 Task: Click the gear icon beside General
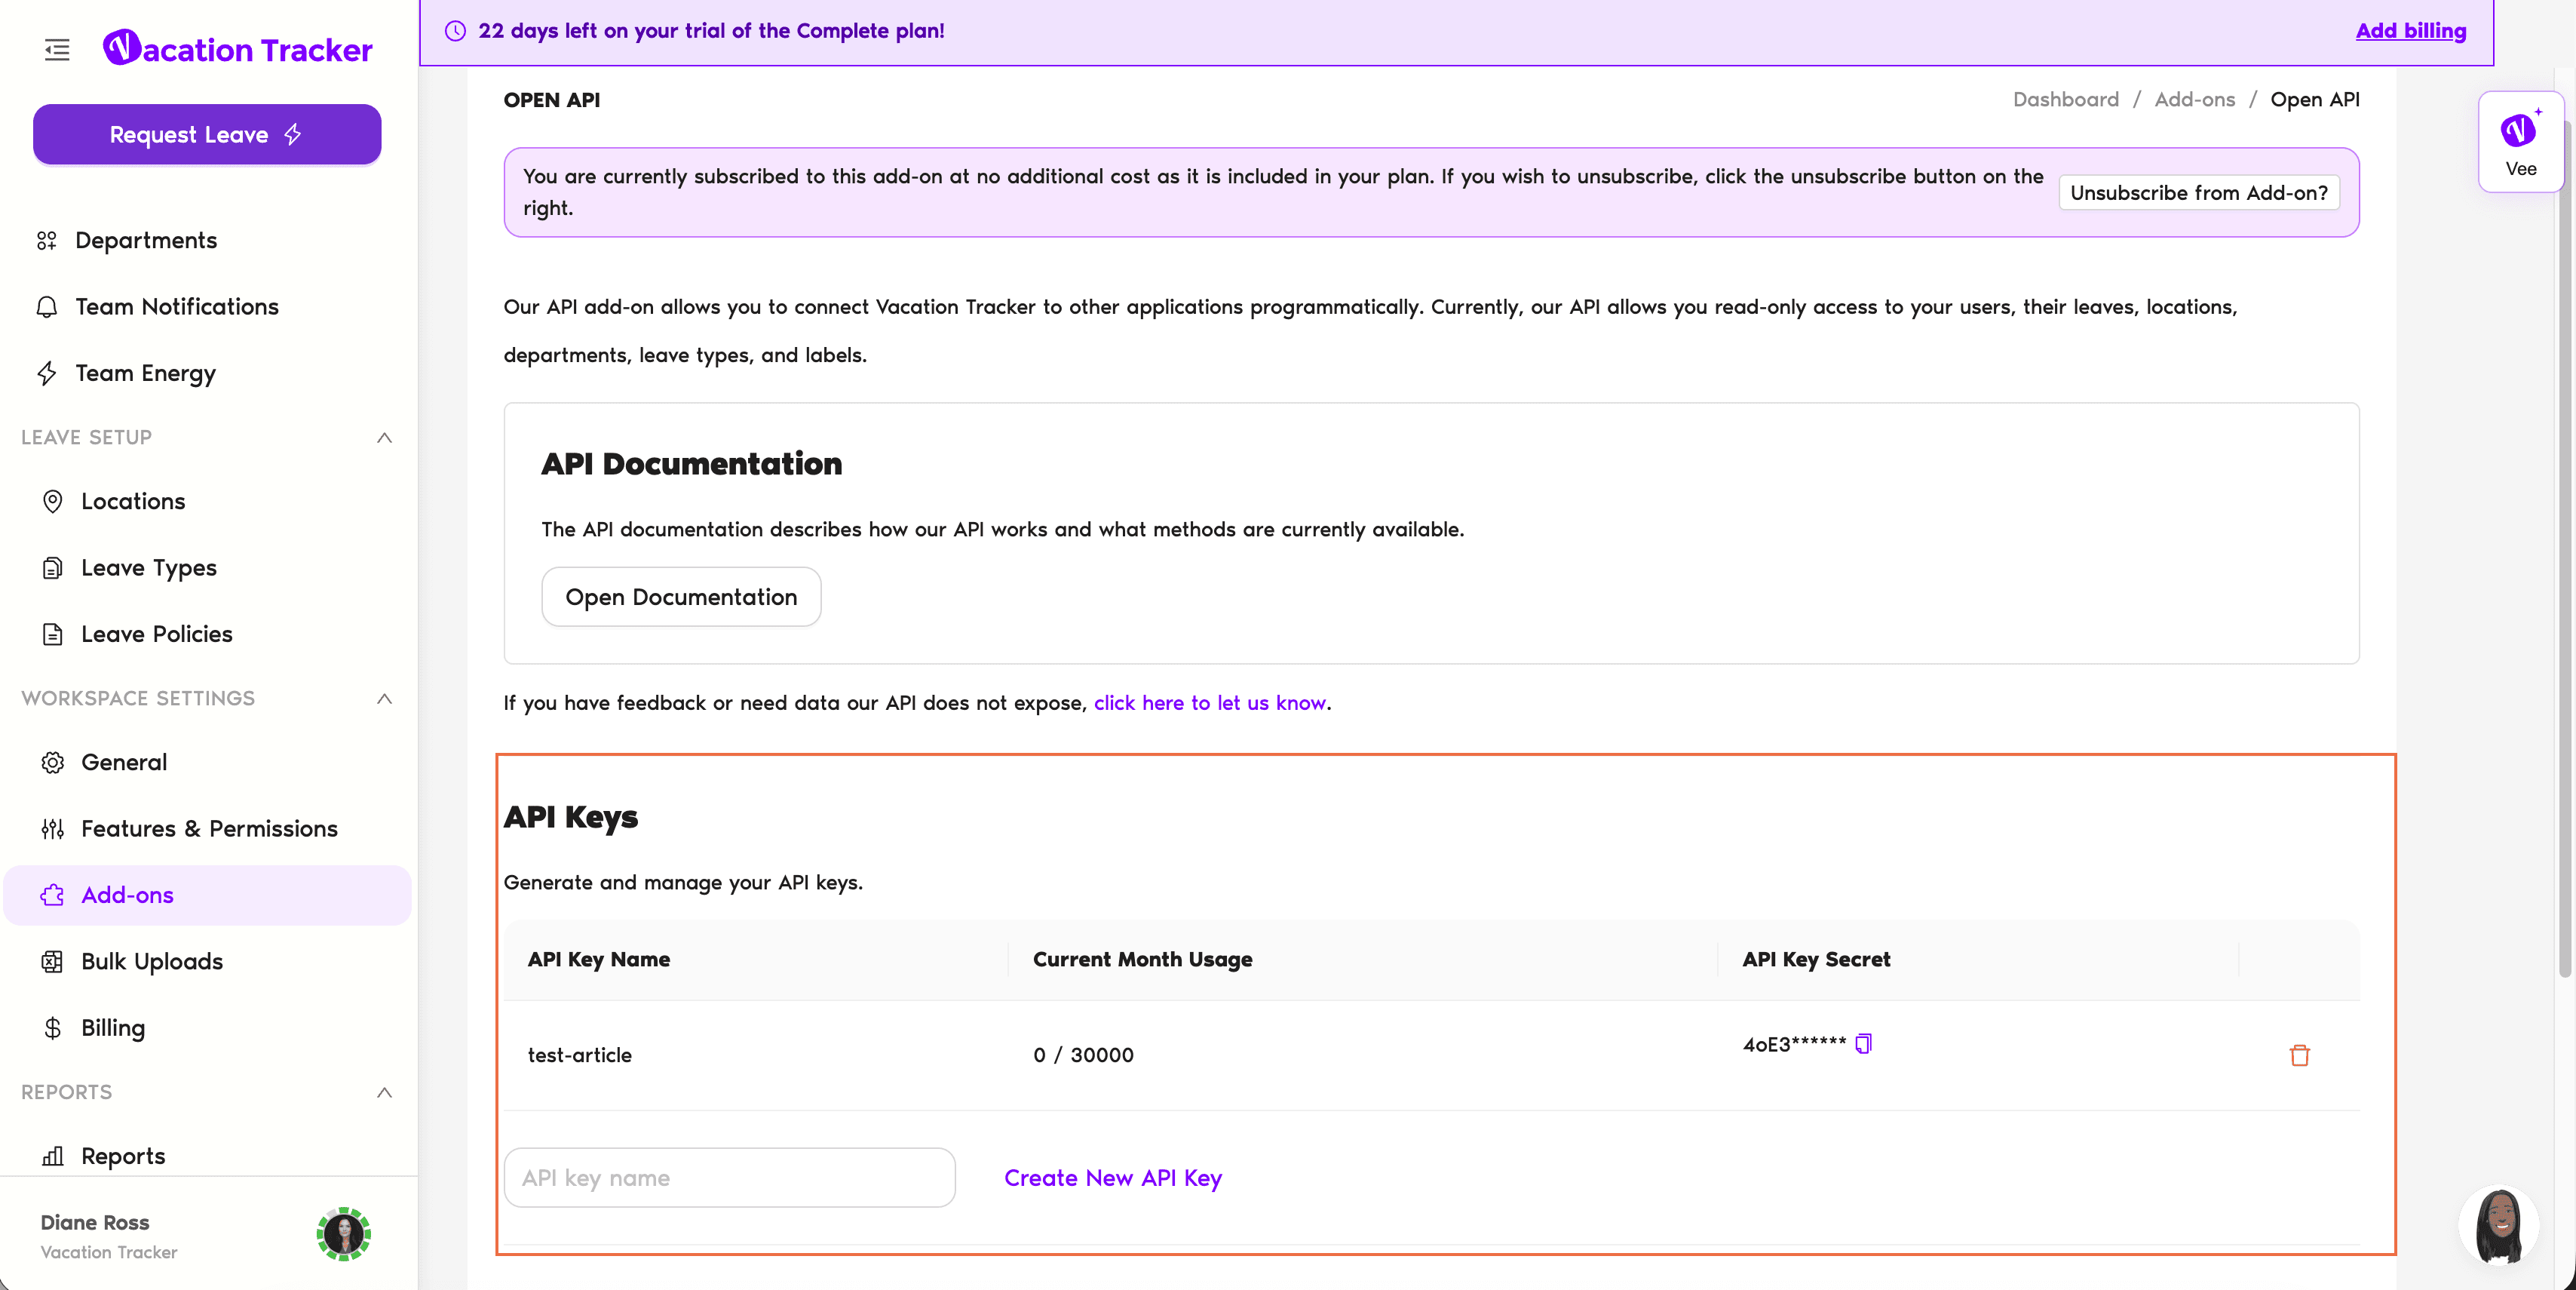click(x=52, y=762)
